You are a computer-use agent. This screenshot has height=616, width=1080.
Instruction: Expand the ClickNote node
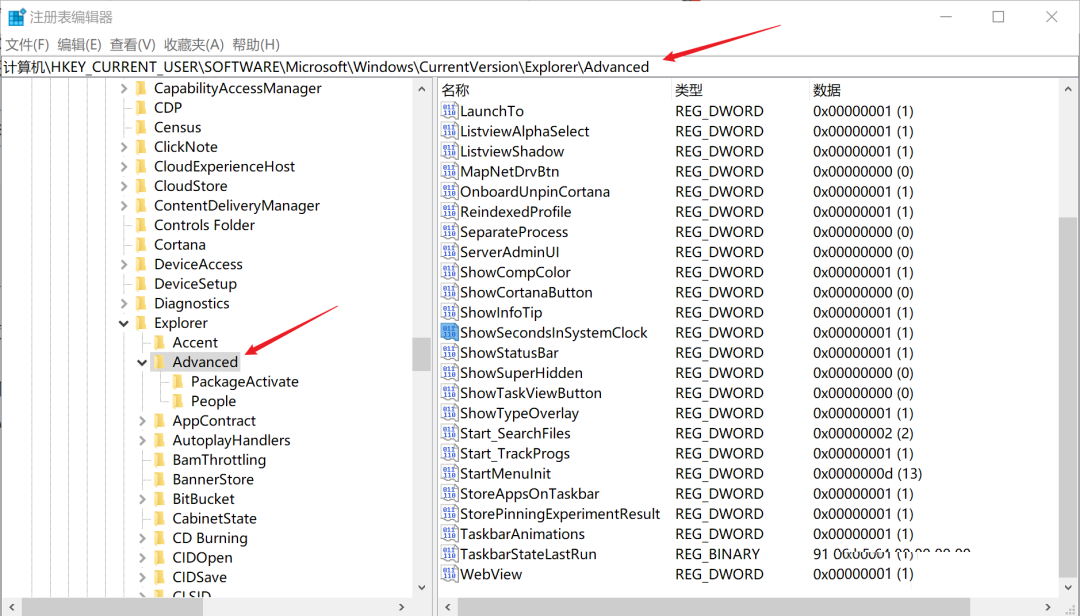tap(123, 147)
